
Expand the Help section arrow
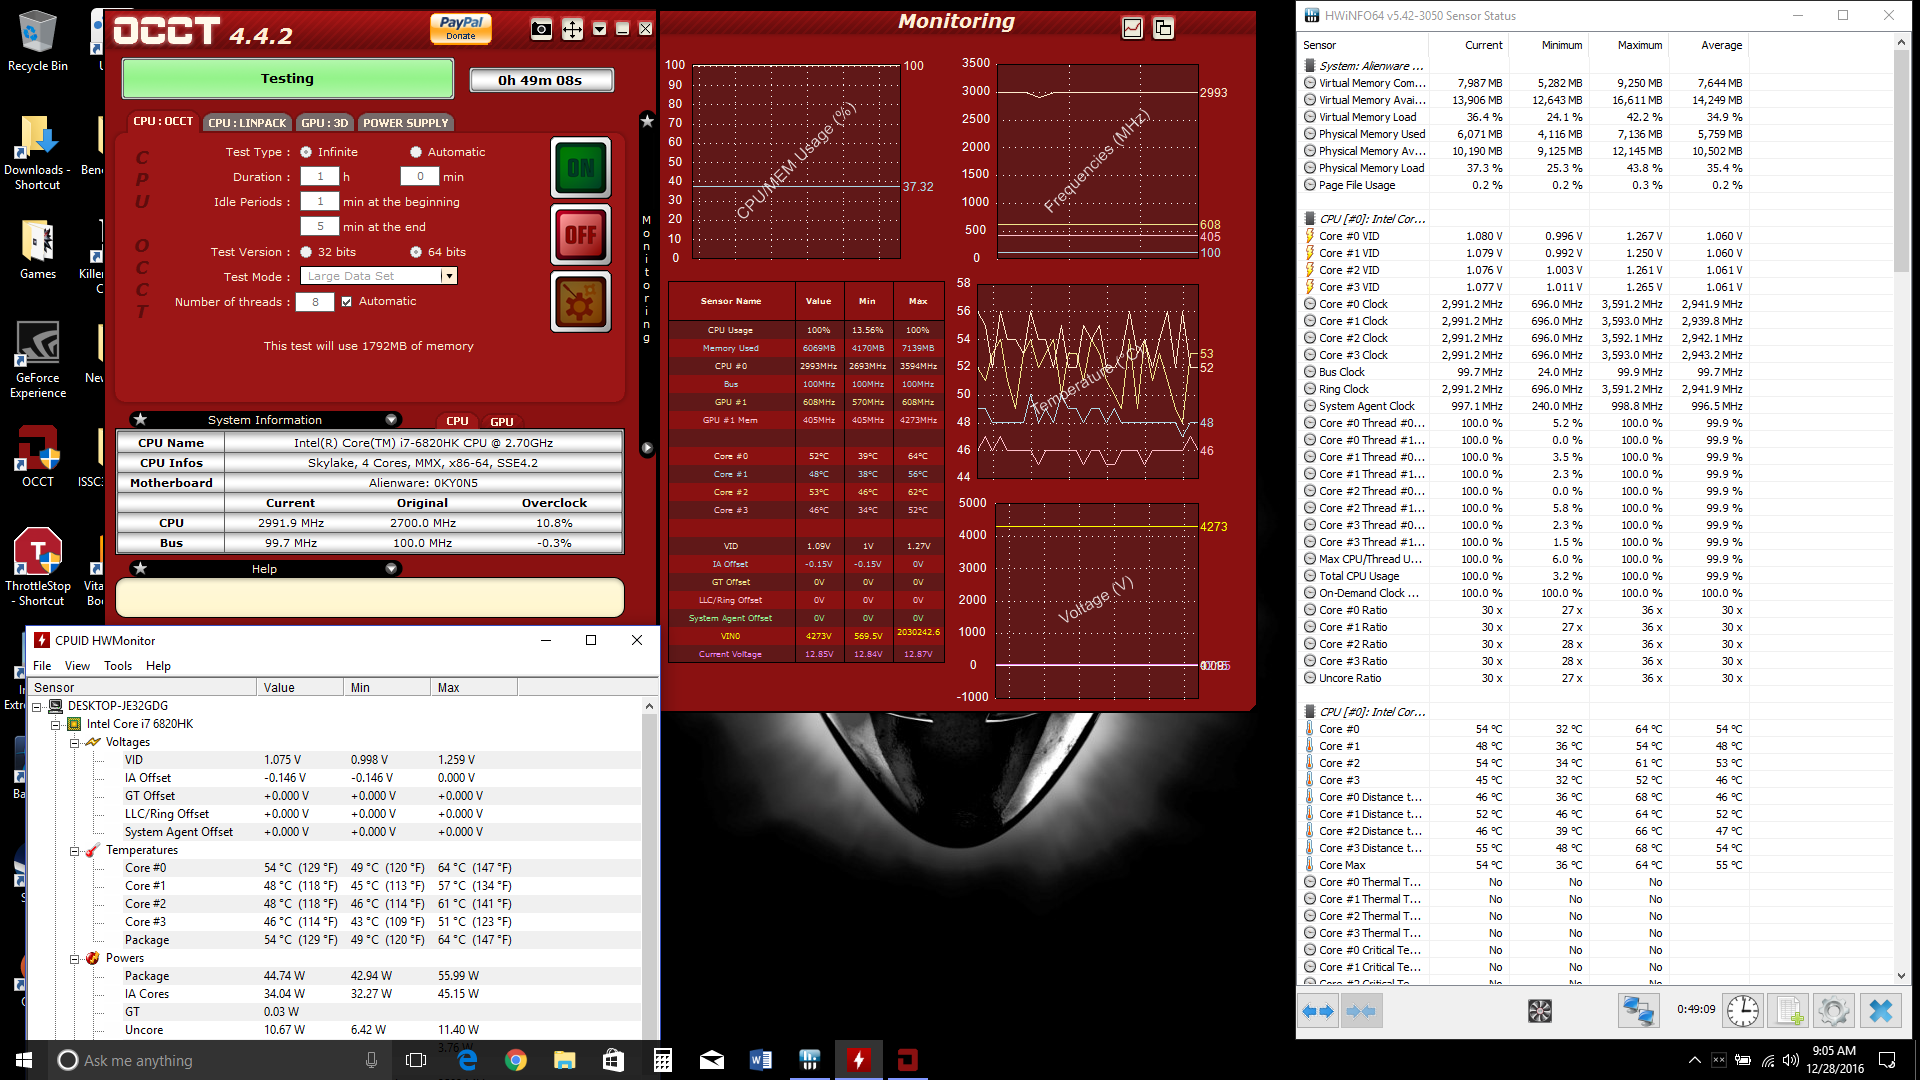pos(391,569)
